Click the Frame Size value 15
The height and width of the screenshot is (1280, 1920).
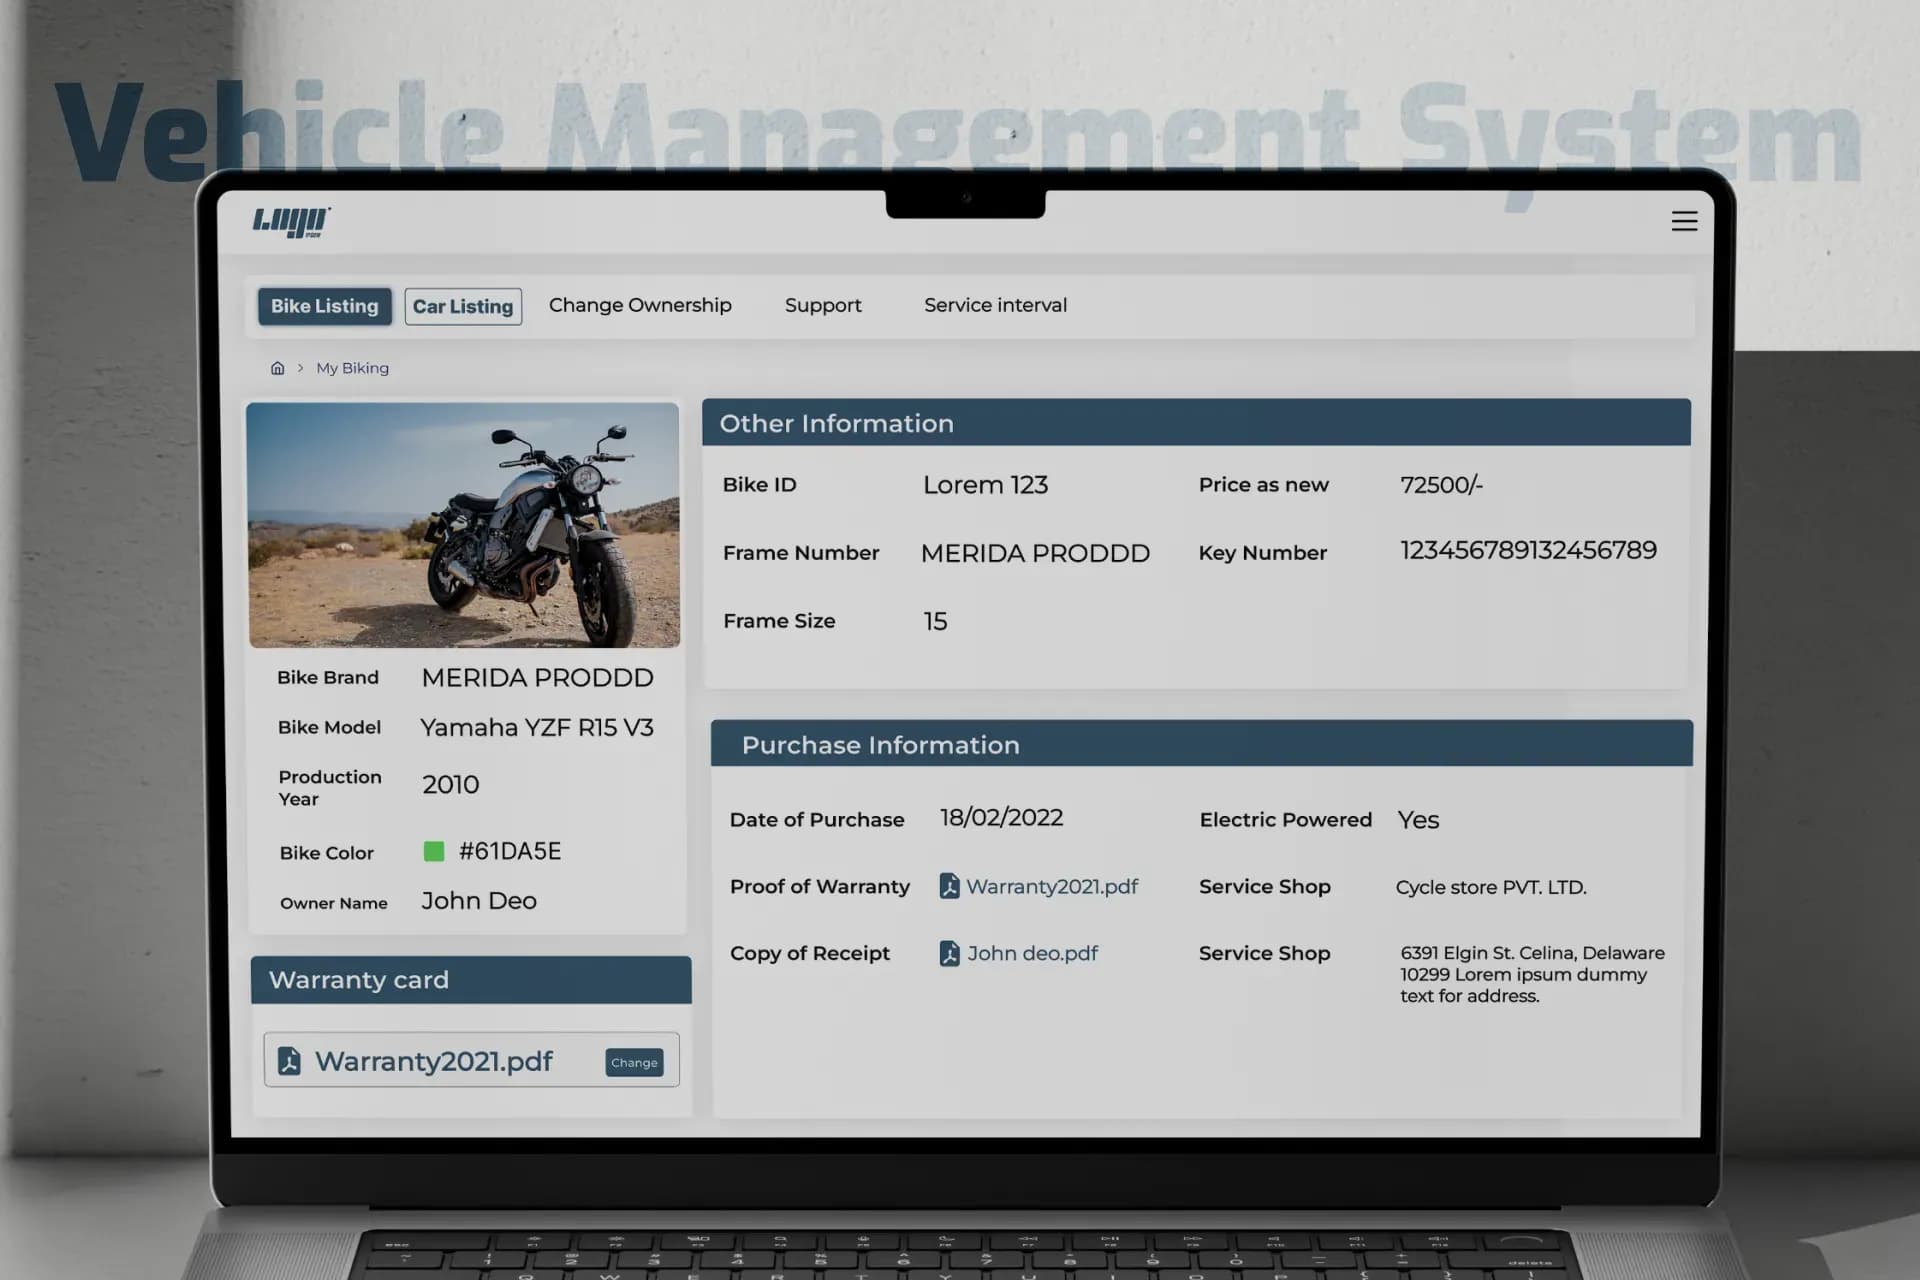point(935,621)
